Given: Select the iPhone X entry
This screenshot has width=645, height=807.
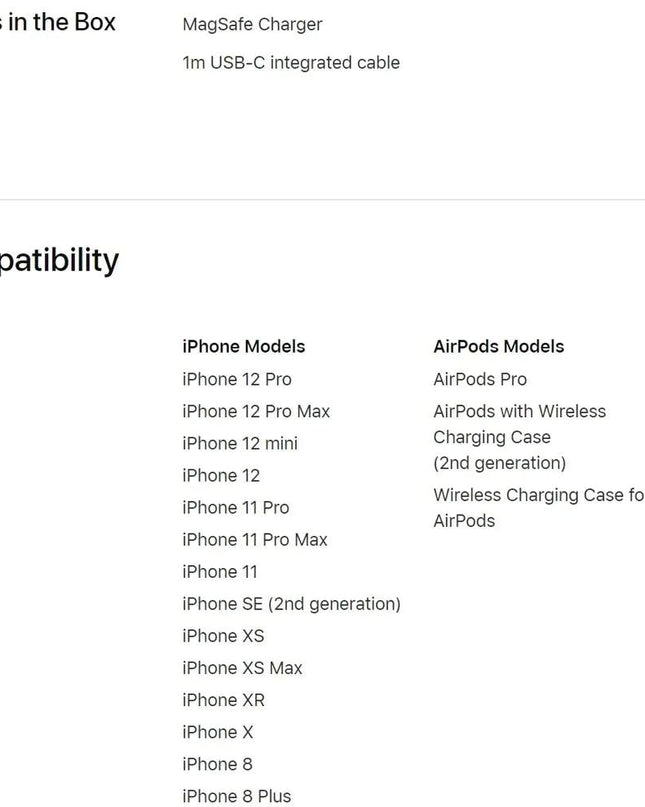Looking at the screenshot, I should [217, 732].
